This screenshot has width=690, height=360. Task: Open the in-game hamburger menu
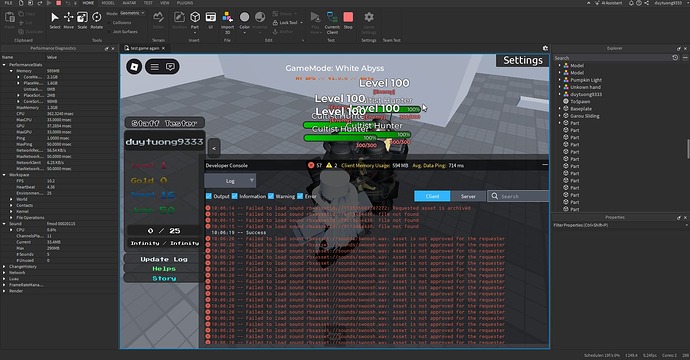[154, 67]
